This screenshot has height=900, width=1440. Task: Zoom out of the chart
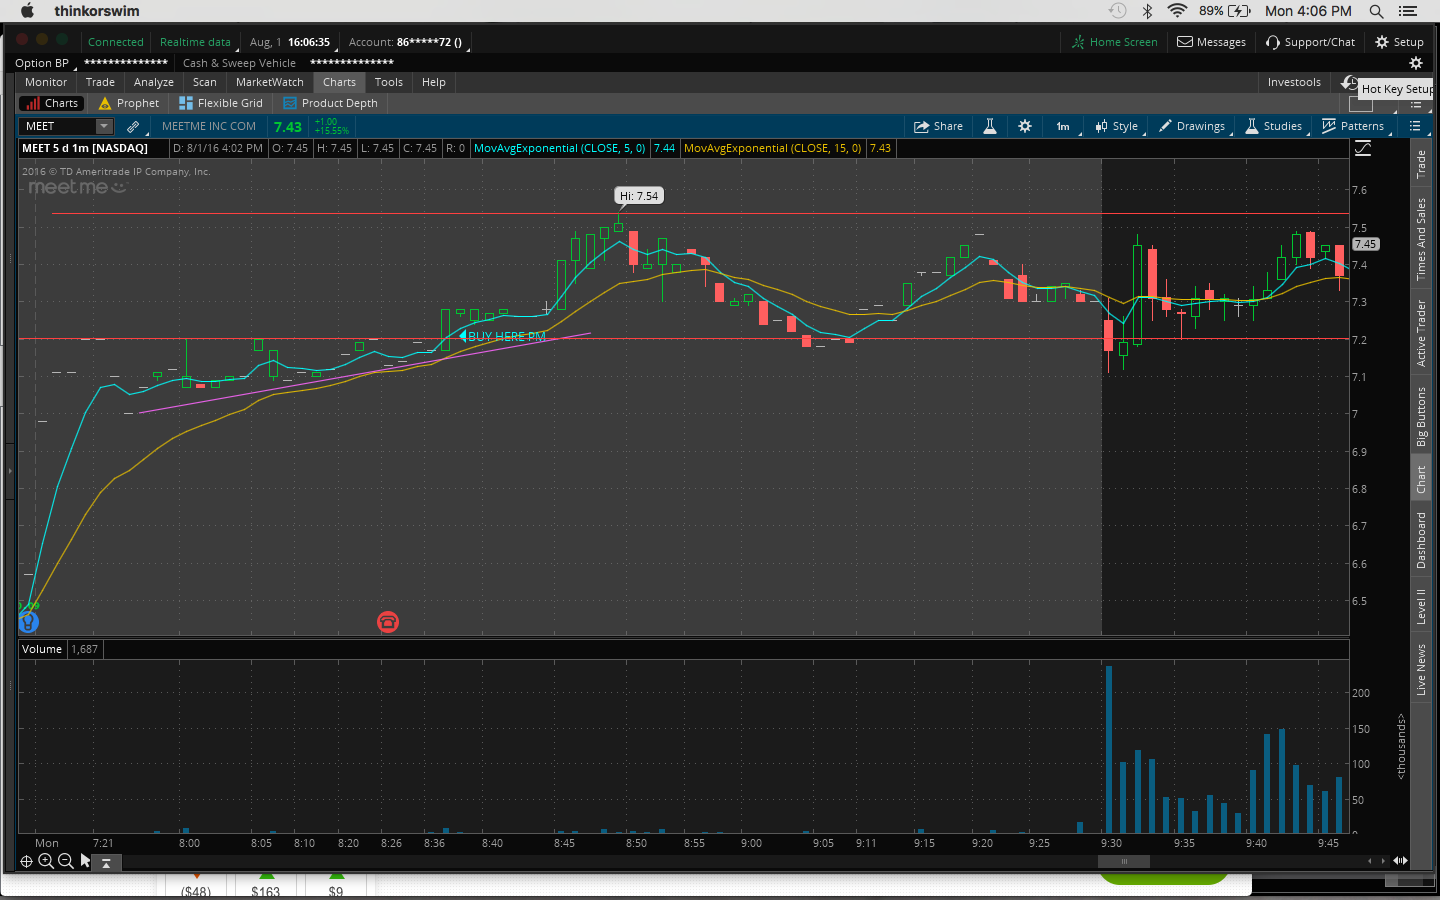tap(66, 861)
